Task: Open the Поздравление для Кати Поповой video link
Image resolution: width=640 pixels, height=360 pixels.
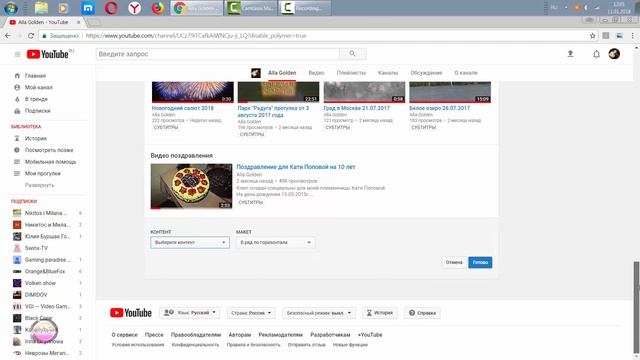Action: click(x=296, y=167)
